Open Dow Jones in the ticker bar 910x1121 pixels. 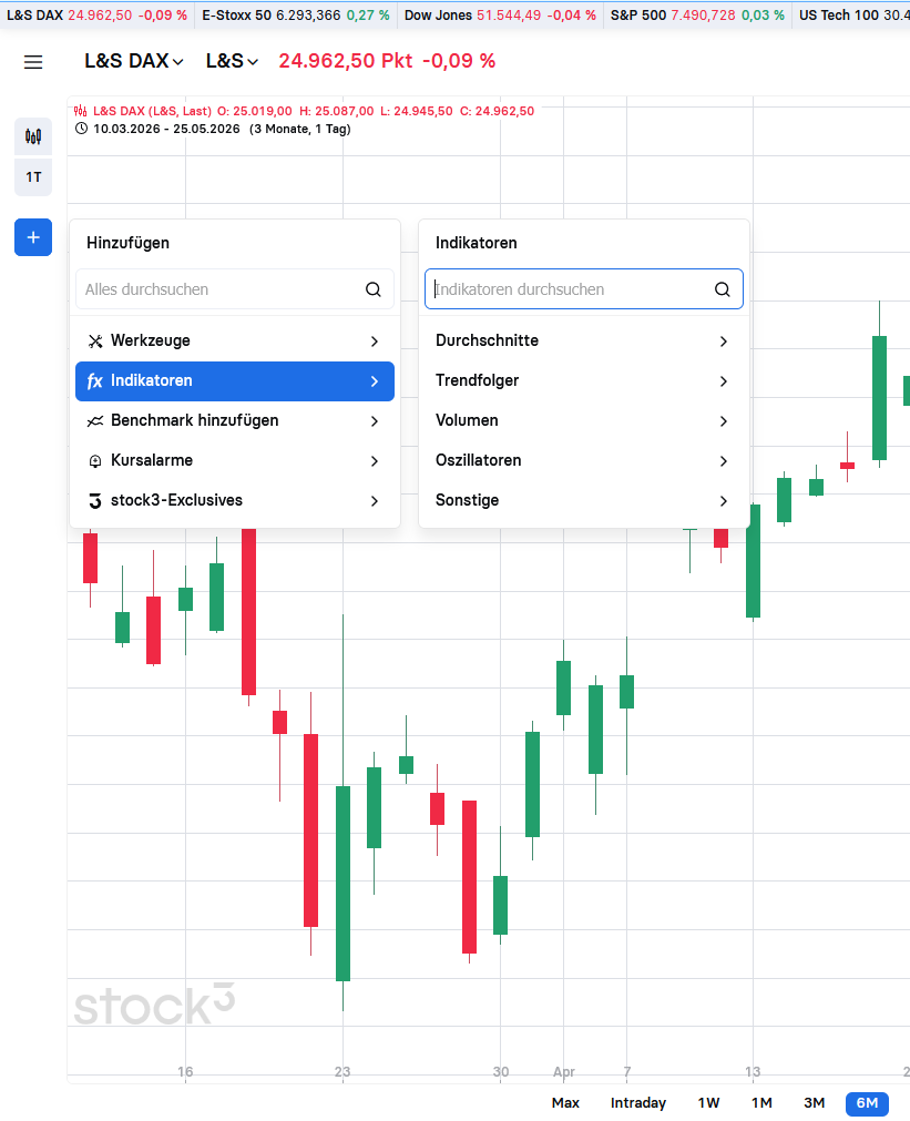click(500, 15)
